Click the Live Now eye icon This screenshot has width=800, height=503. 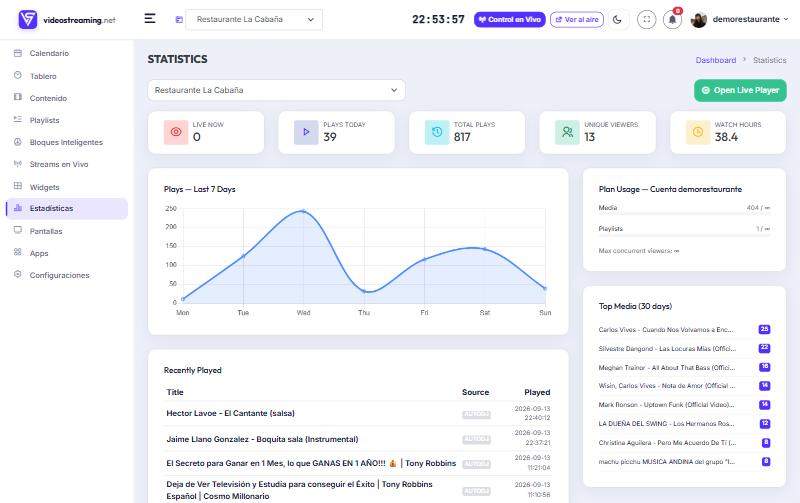(x=176, y=132)
